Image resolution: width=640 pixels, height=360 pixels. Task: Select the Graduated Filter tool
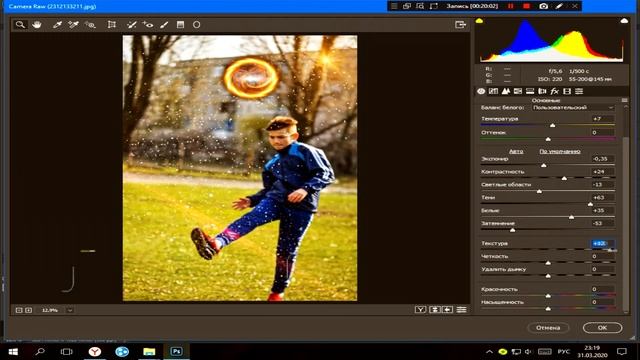180,24
